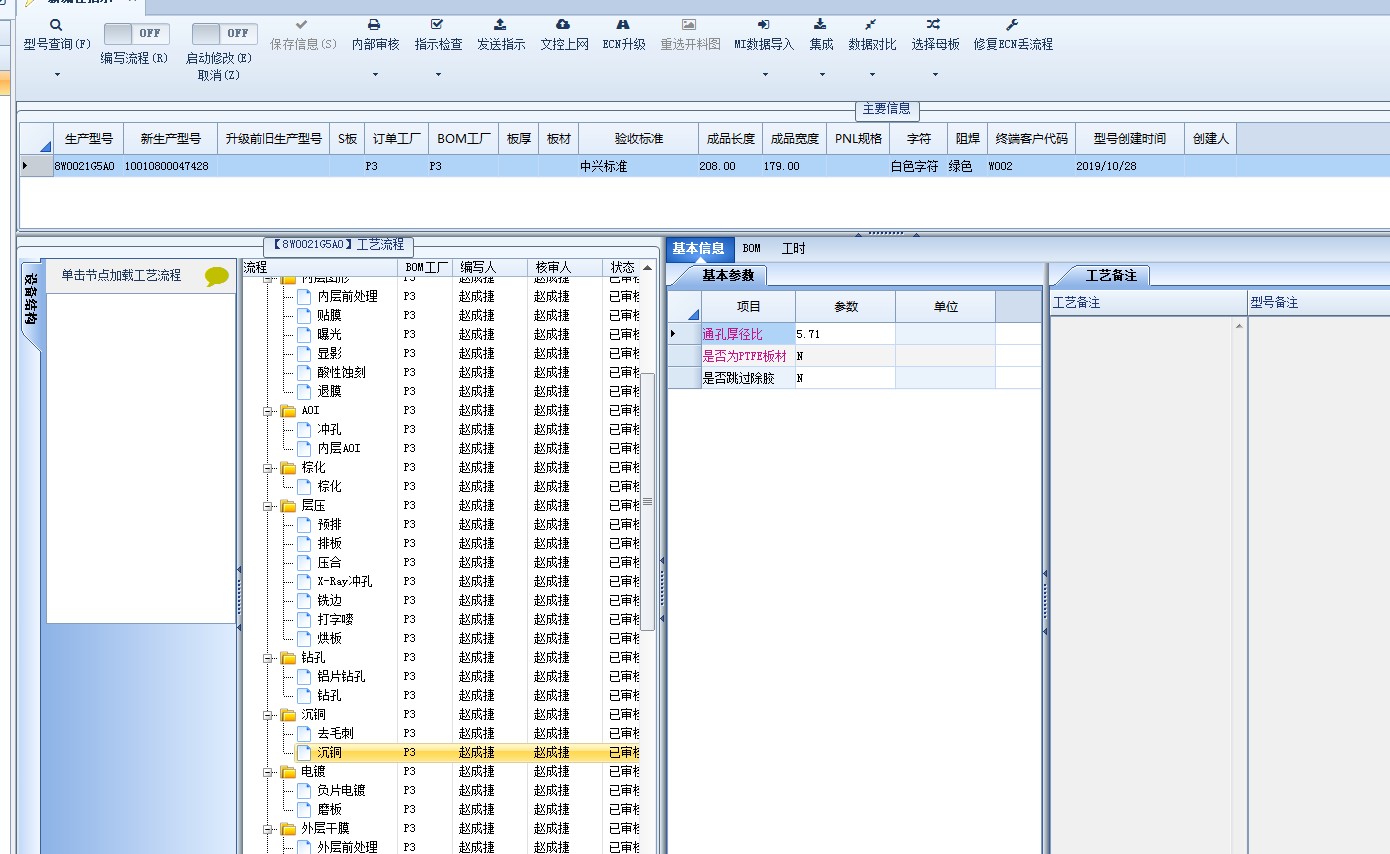Click the 发送指示 upload icon

click(x=500, y=24)
